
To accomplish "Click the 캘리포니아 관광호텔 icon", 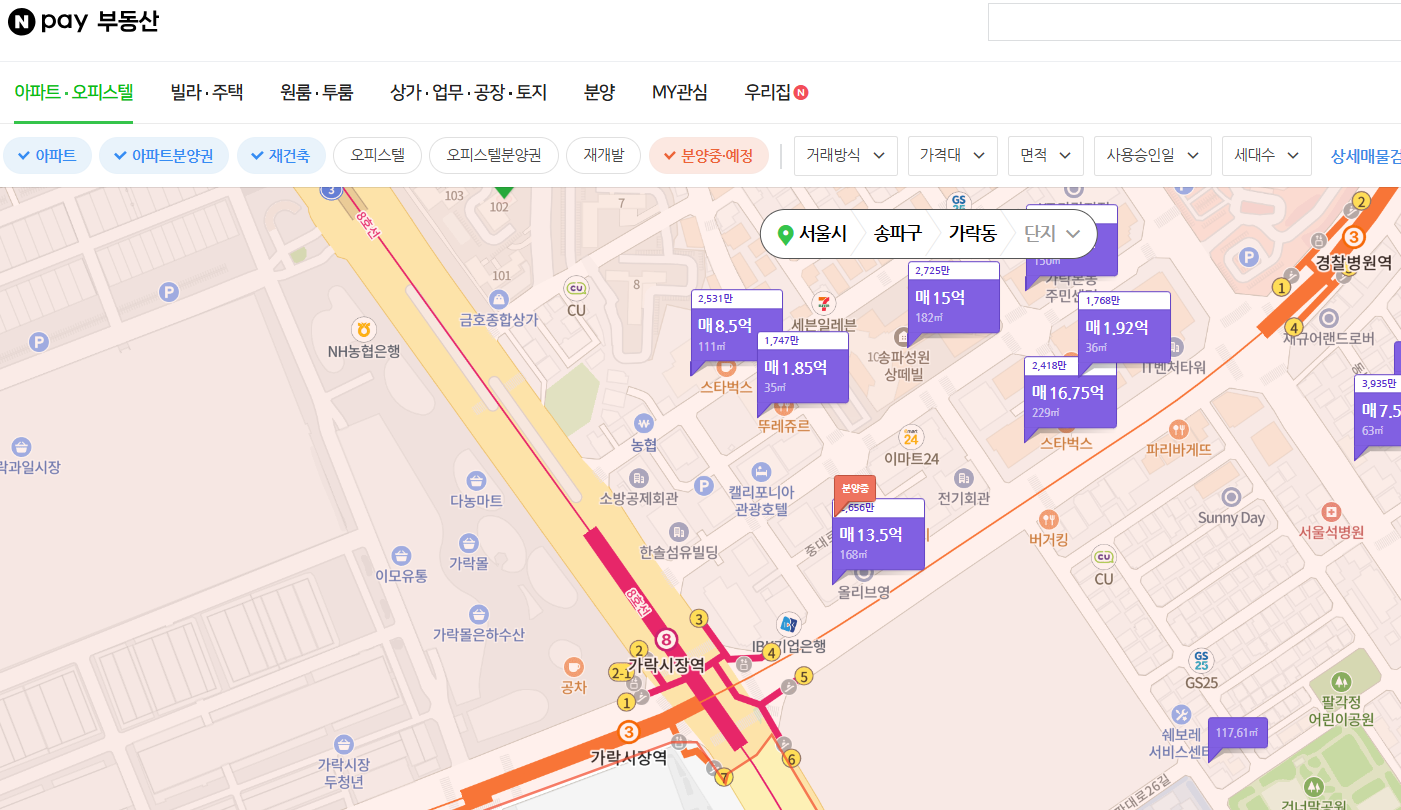I will [x=760, y=470].
